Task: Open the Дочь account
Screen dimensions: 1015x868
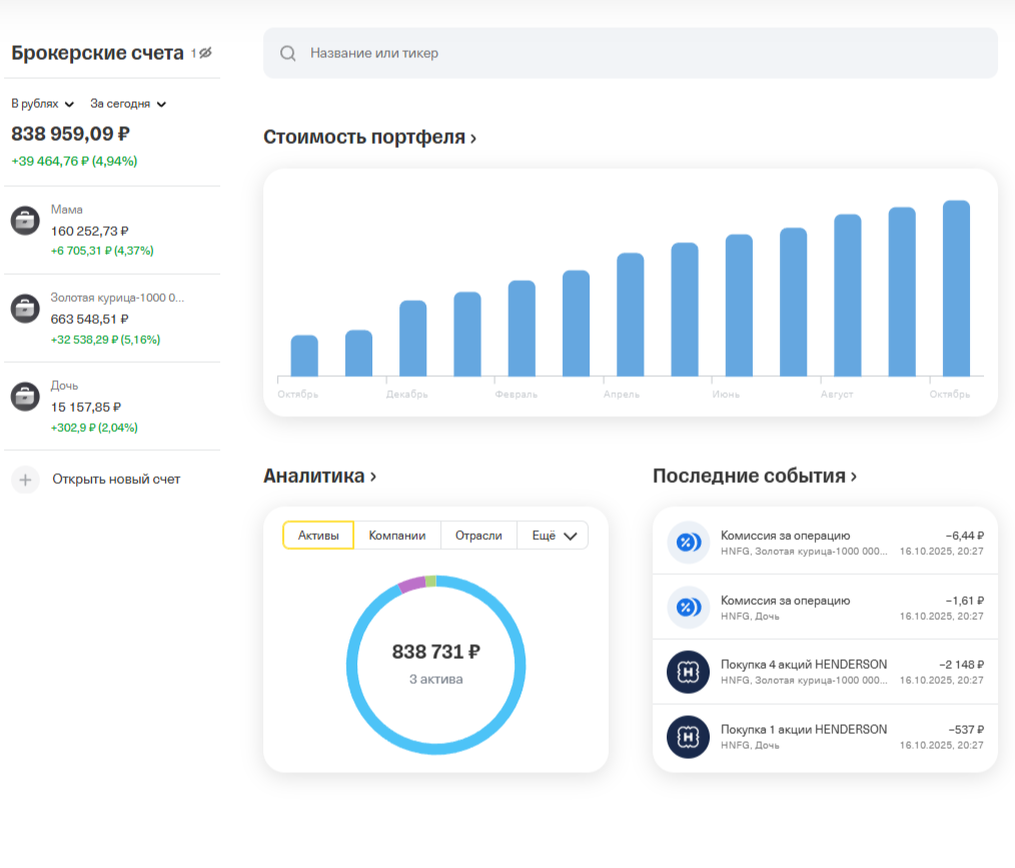Action: [x=112, y=406]
